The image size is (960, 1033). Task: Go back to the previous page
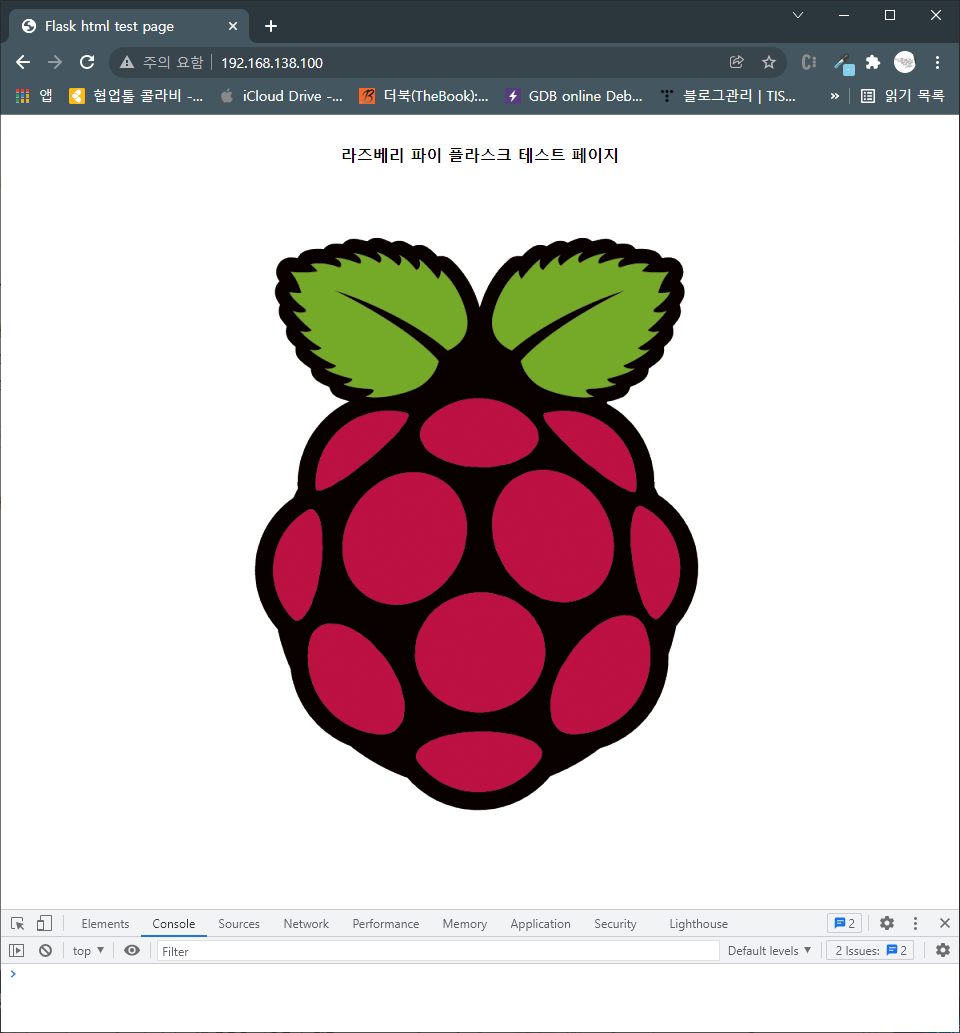pos(23,63)
